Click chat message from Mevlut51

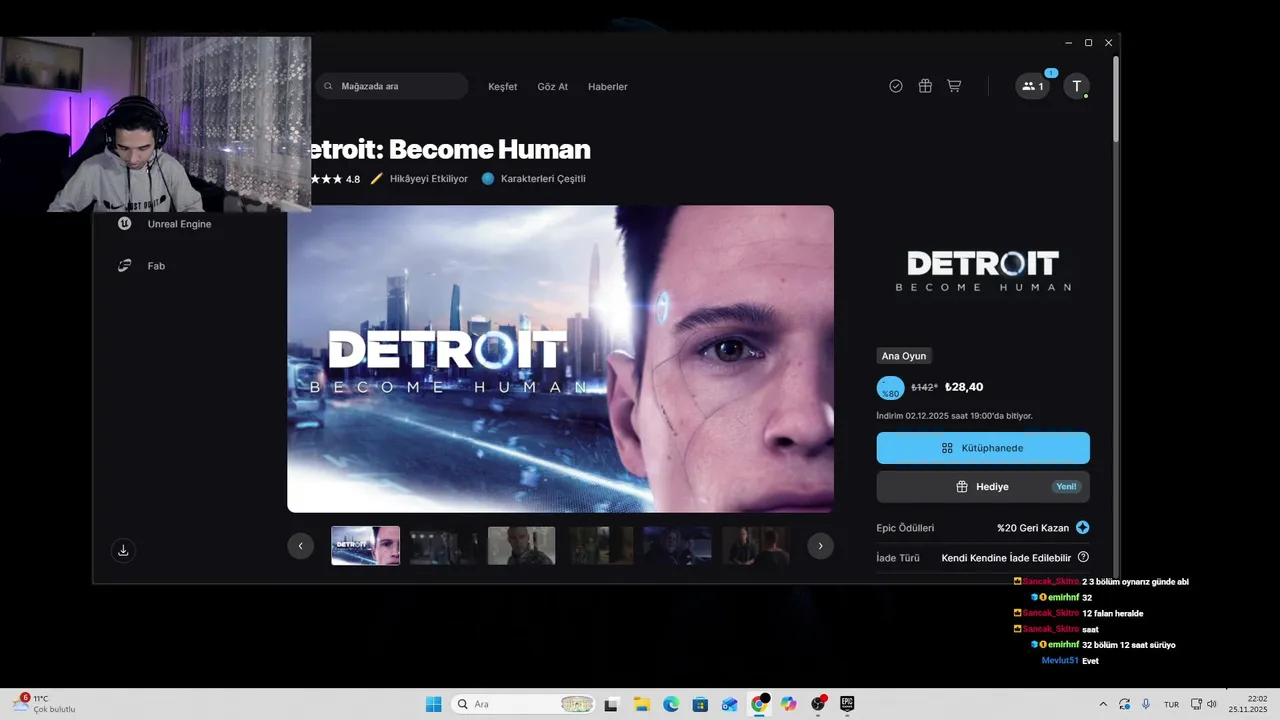pyautogui.click(x=1070, y=661)
